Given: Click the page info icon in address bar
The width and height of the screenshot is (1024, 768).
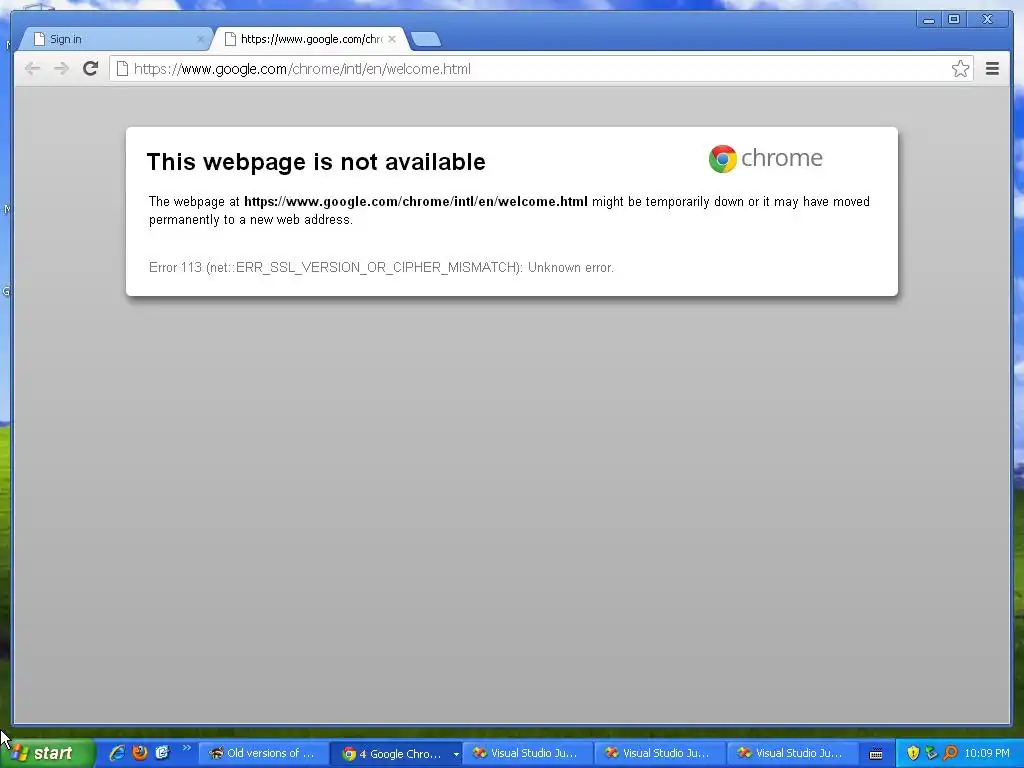Looking at the screenshot, I should (x=122, y=69).
